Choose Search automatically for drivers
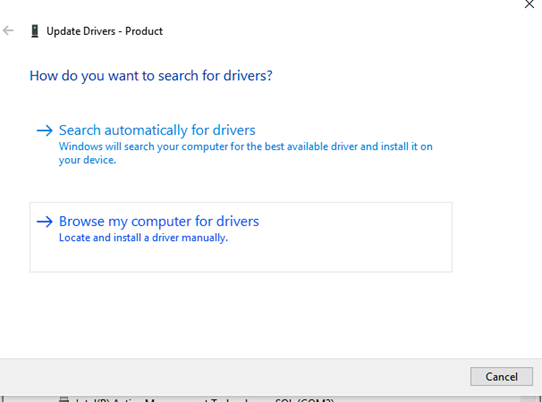The image size is (542, 402). (241, 144)
